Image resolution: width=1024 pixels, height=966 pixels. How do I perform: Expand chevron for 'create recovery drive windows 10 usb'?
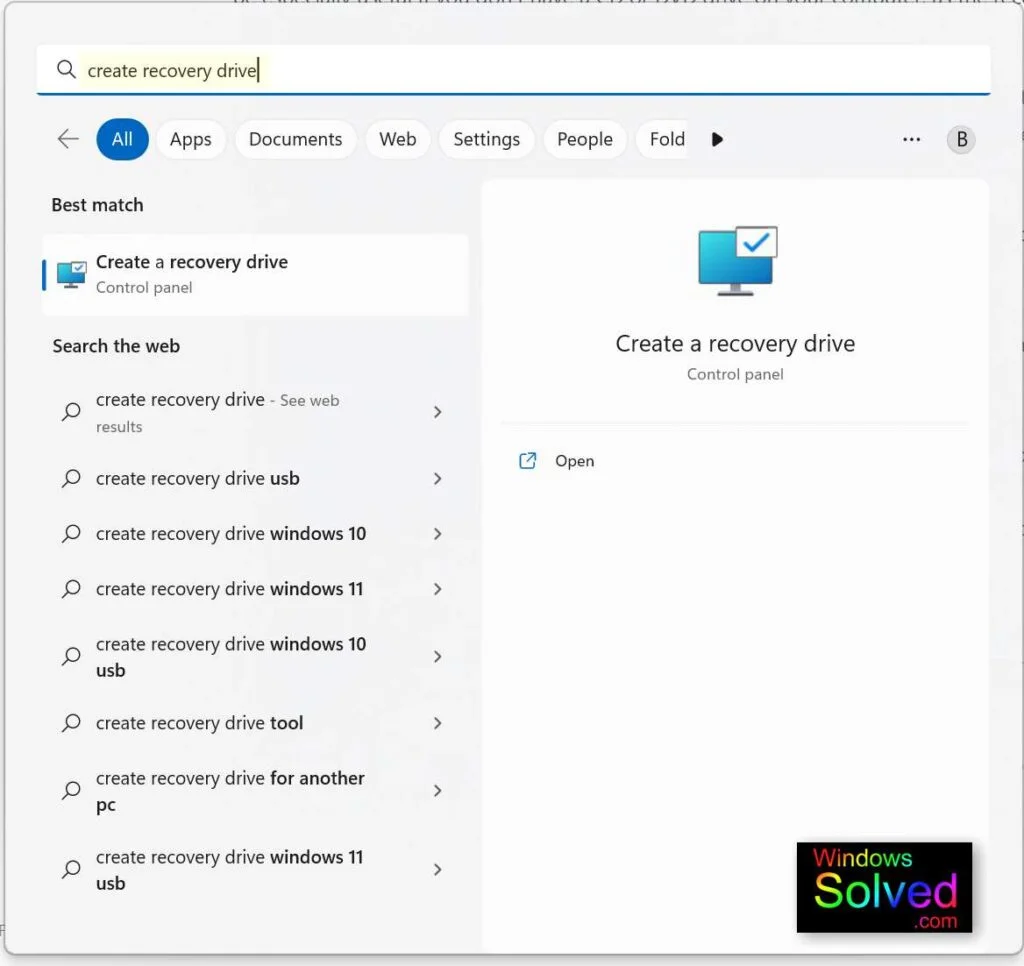[x=438, y=657]
